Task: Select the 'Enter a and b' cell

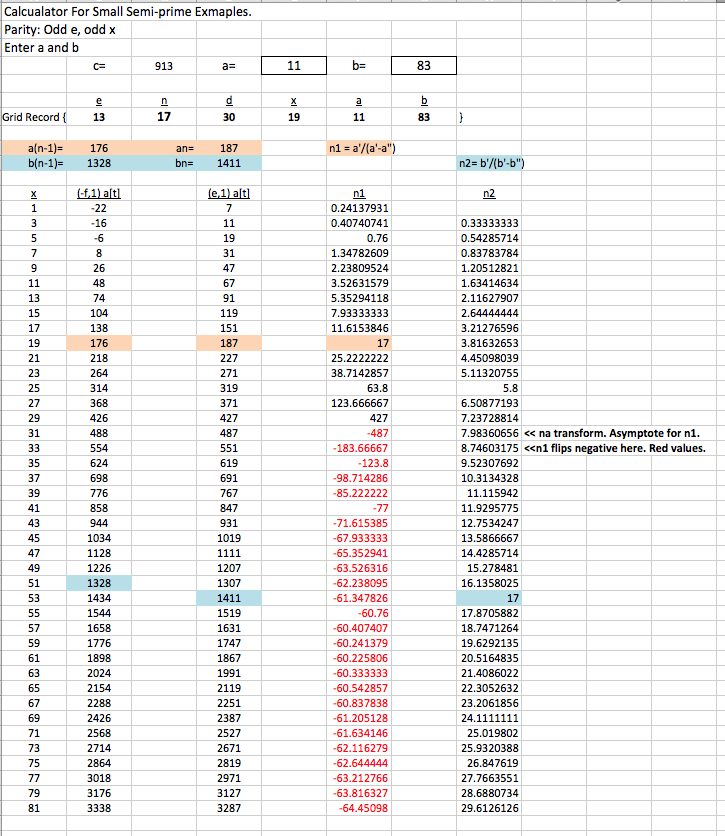Action: pos(42,48)
